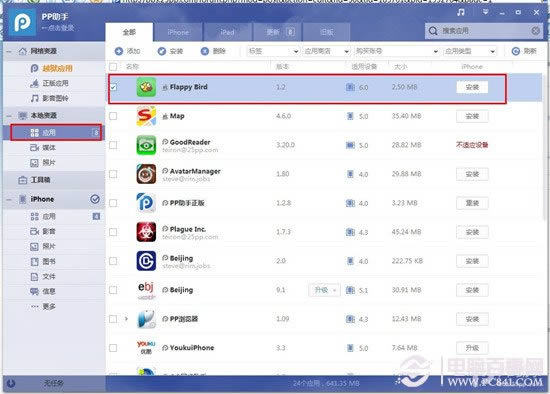Click the status bar task icon at bottom-left
The height and width of the screenshot is (394, 550).
(x=11, y=383)
